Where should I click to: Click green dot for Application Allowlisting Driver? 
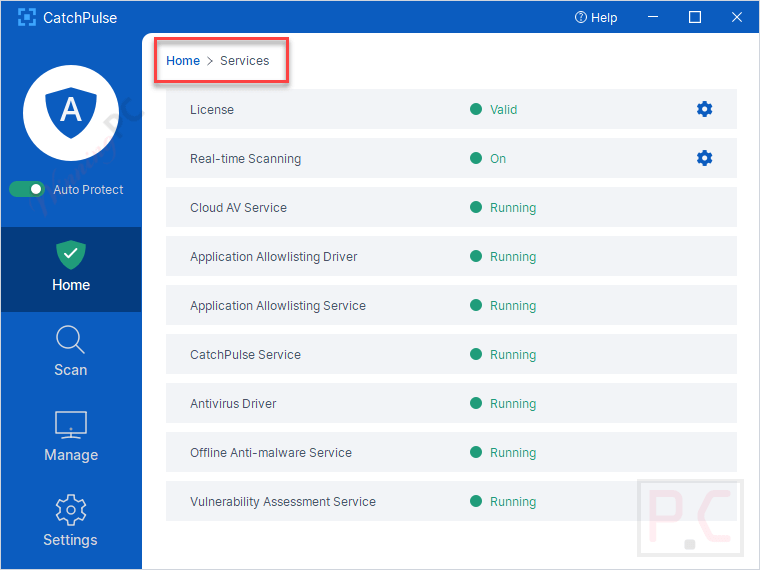[x=476, y=256]
